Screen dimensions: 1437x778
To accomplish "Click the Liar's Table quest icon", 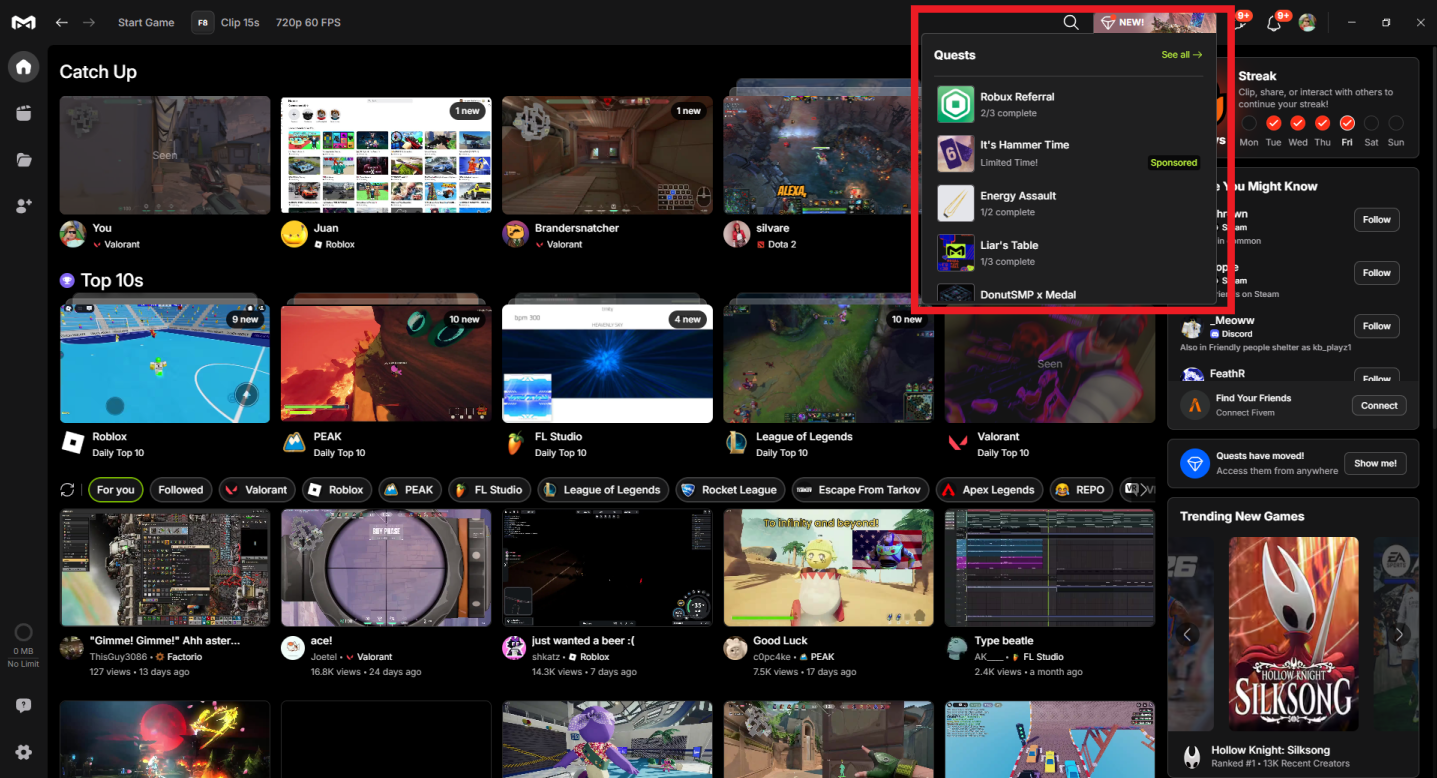I will click(x=955, y=253).
